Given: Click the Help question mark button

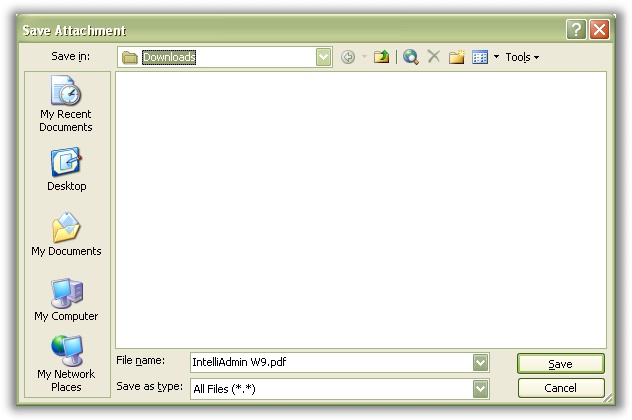Looking at the screenshot, I should [x=576, y=30].
